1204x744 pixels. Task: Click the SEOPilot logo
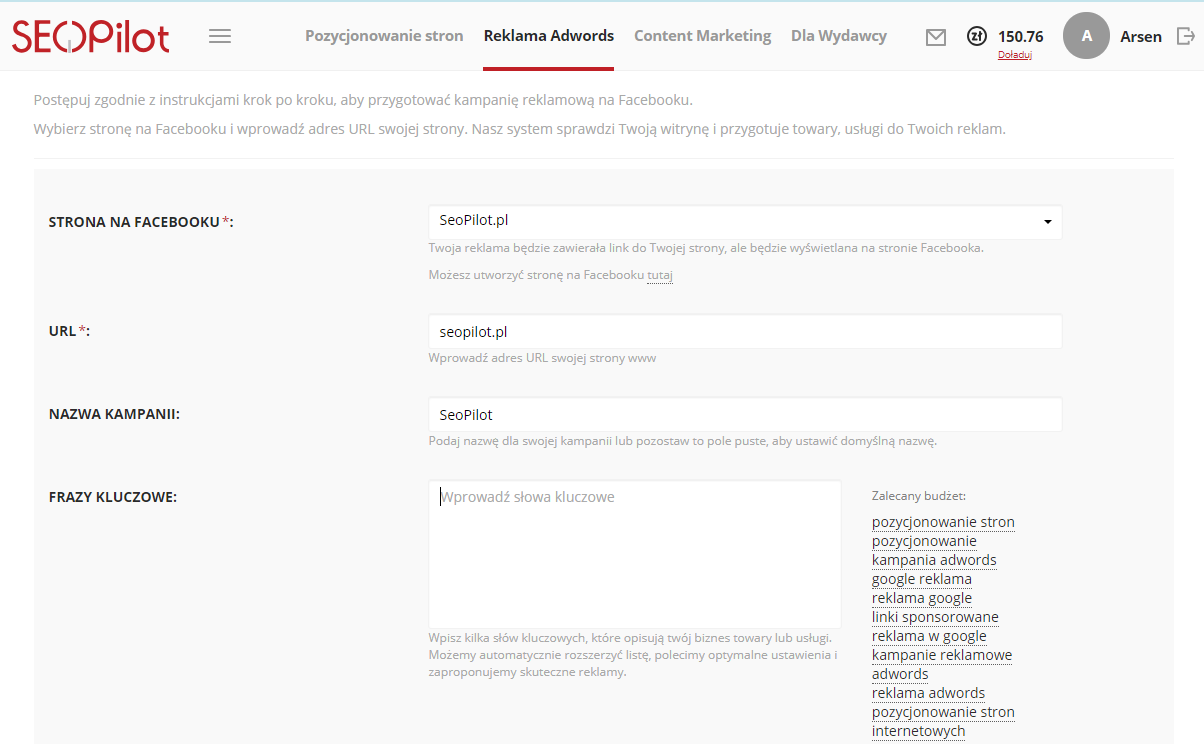point(91,36)
